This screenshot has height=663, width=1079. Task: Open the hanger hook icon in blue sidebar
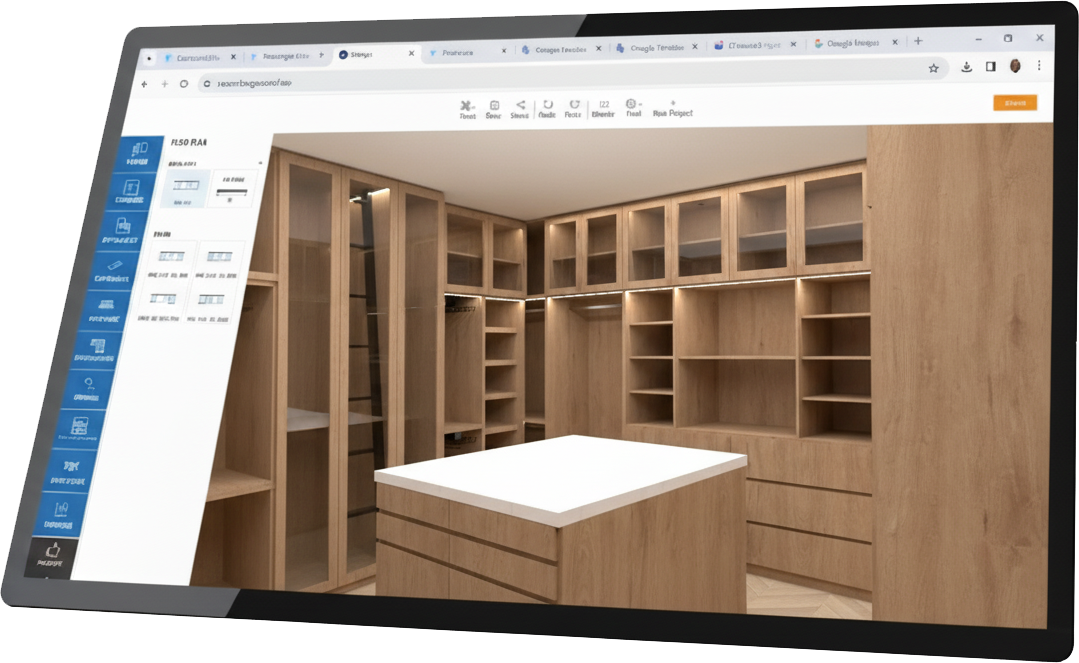(x=89, y=384)
